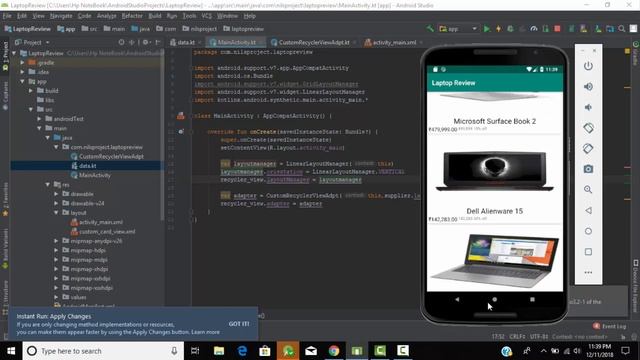Screen dimensions: 640x360
Task: Open Project panel settings gear icon
Action: [x=145, y=42]
